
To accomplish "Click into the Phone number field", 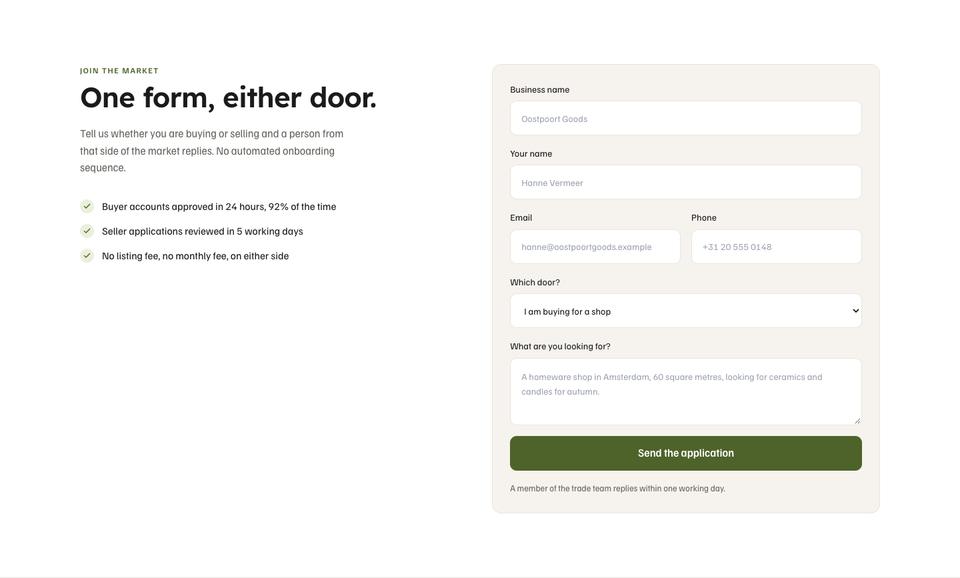I will 776,247.
